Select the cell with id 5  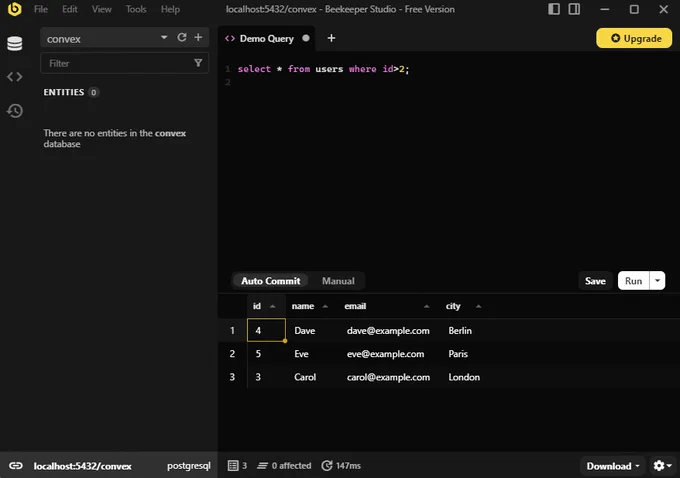pos(266,354)
